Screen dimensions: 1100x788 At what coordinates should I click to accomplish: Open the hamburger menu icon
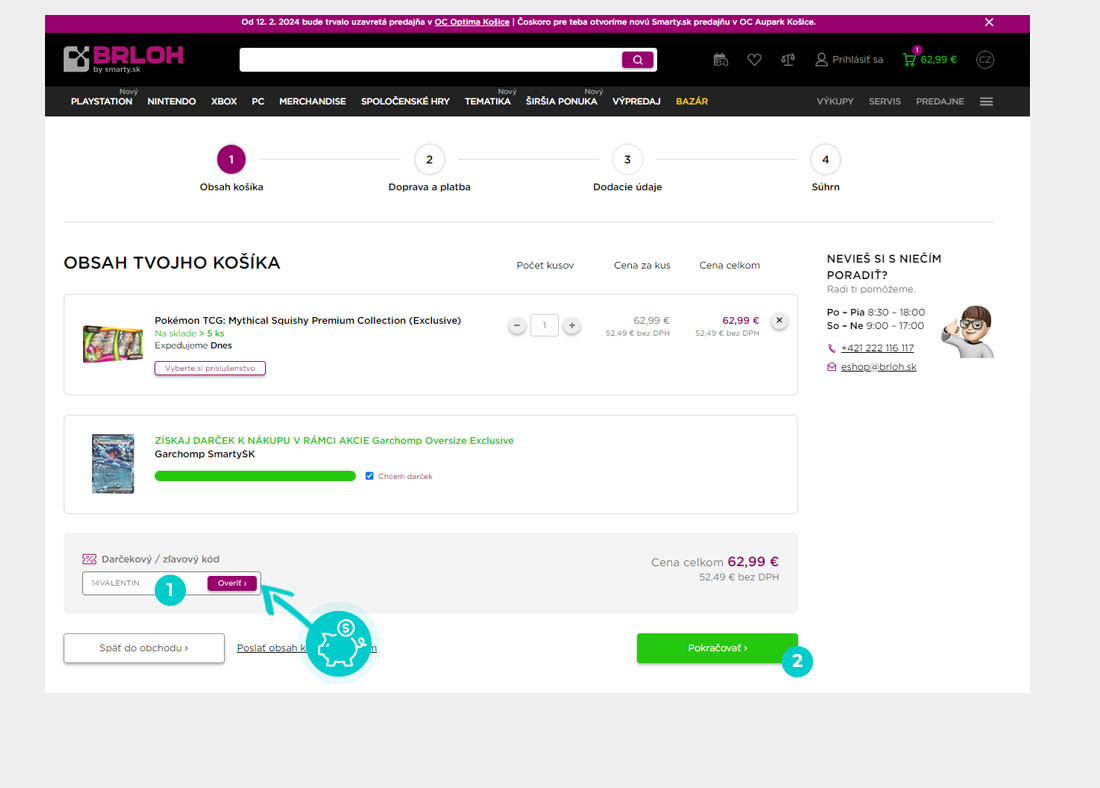coord(986,102)
